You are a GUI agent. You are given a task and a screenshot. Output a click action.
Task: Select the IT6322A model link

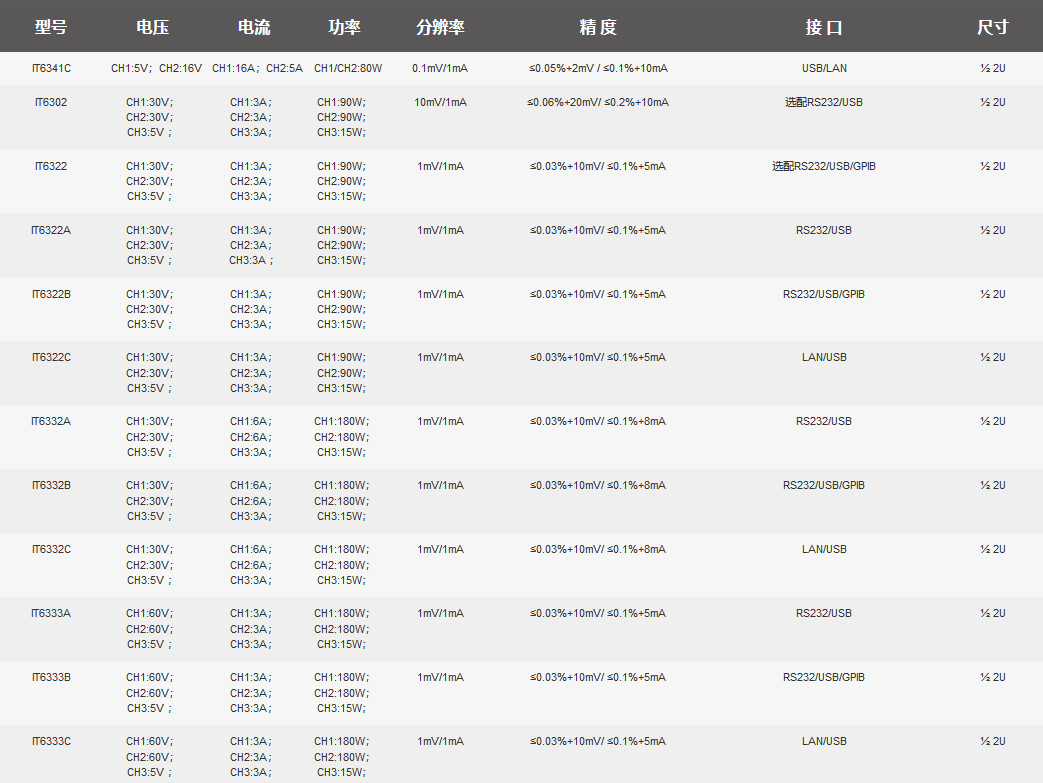(51, 230)
